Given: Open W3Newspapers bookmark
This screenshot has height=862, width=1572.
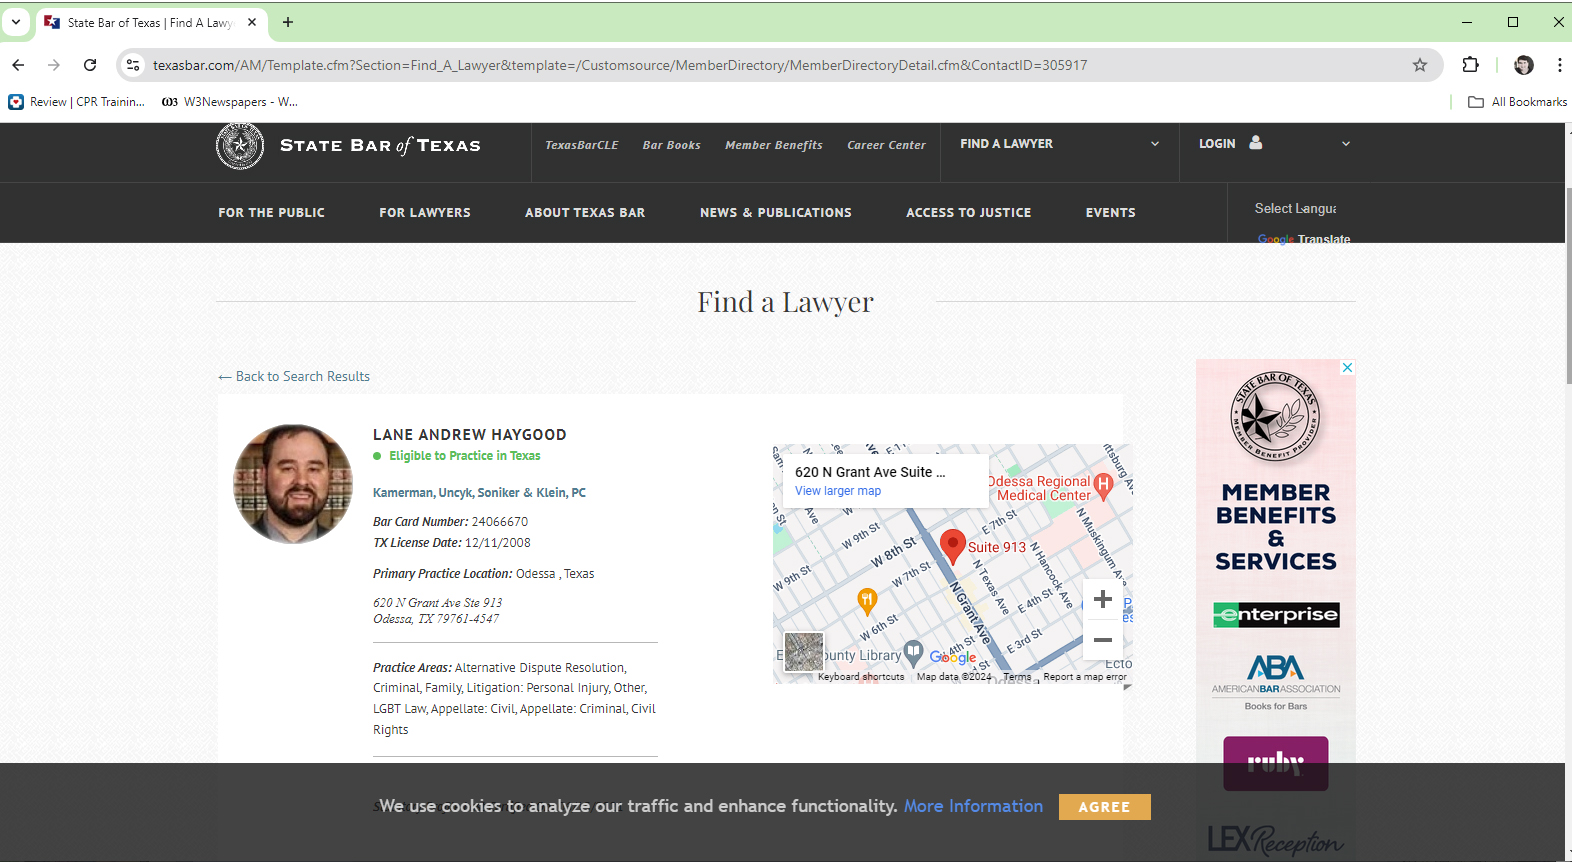Looking at the screenshot, I should (x=230, y=102).
